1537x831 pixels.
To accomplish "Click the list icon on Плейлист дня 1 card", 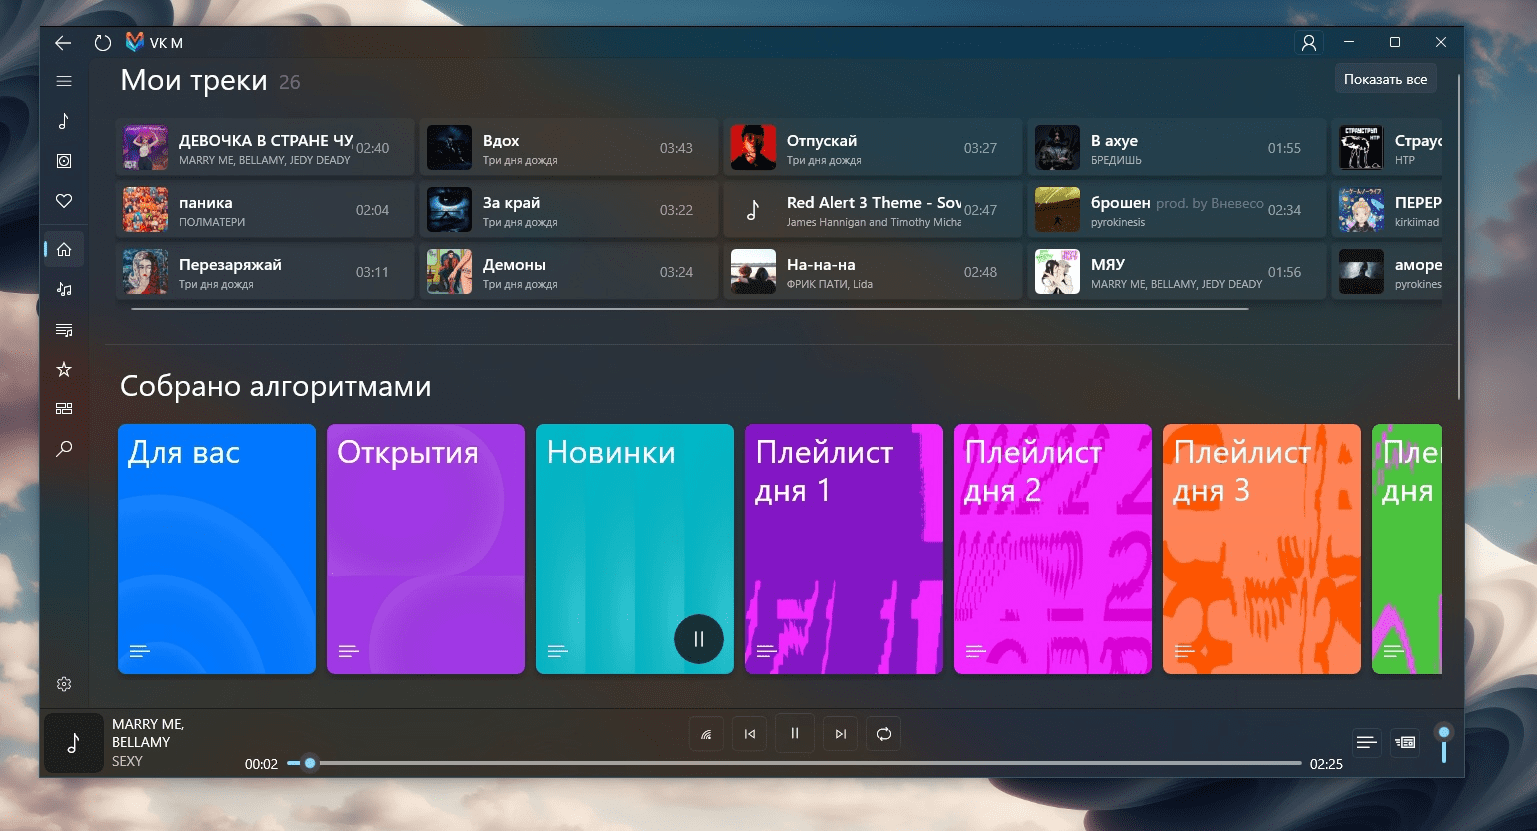I will coord(767,651).
